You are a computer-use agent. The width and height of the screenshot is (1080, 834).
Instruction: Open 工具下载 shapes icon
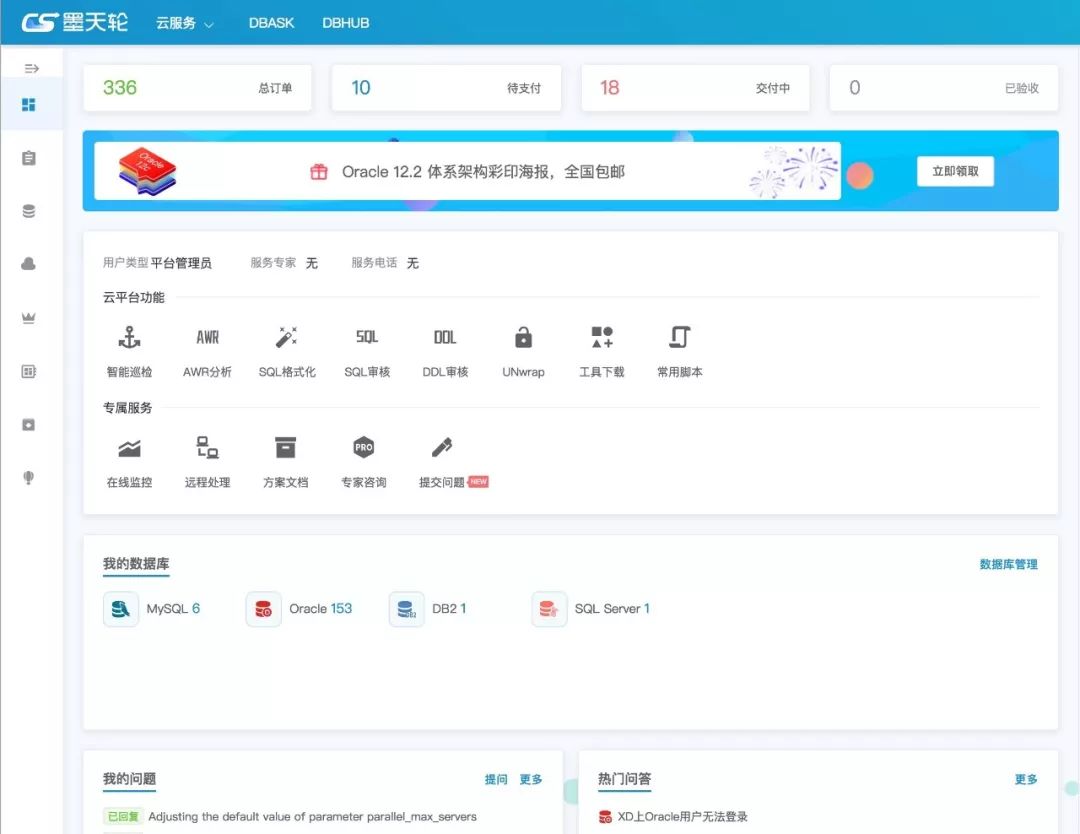602,337
